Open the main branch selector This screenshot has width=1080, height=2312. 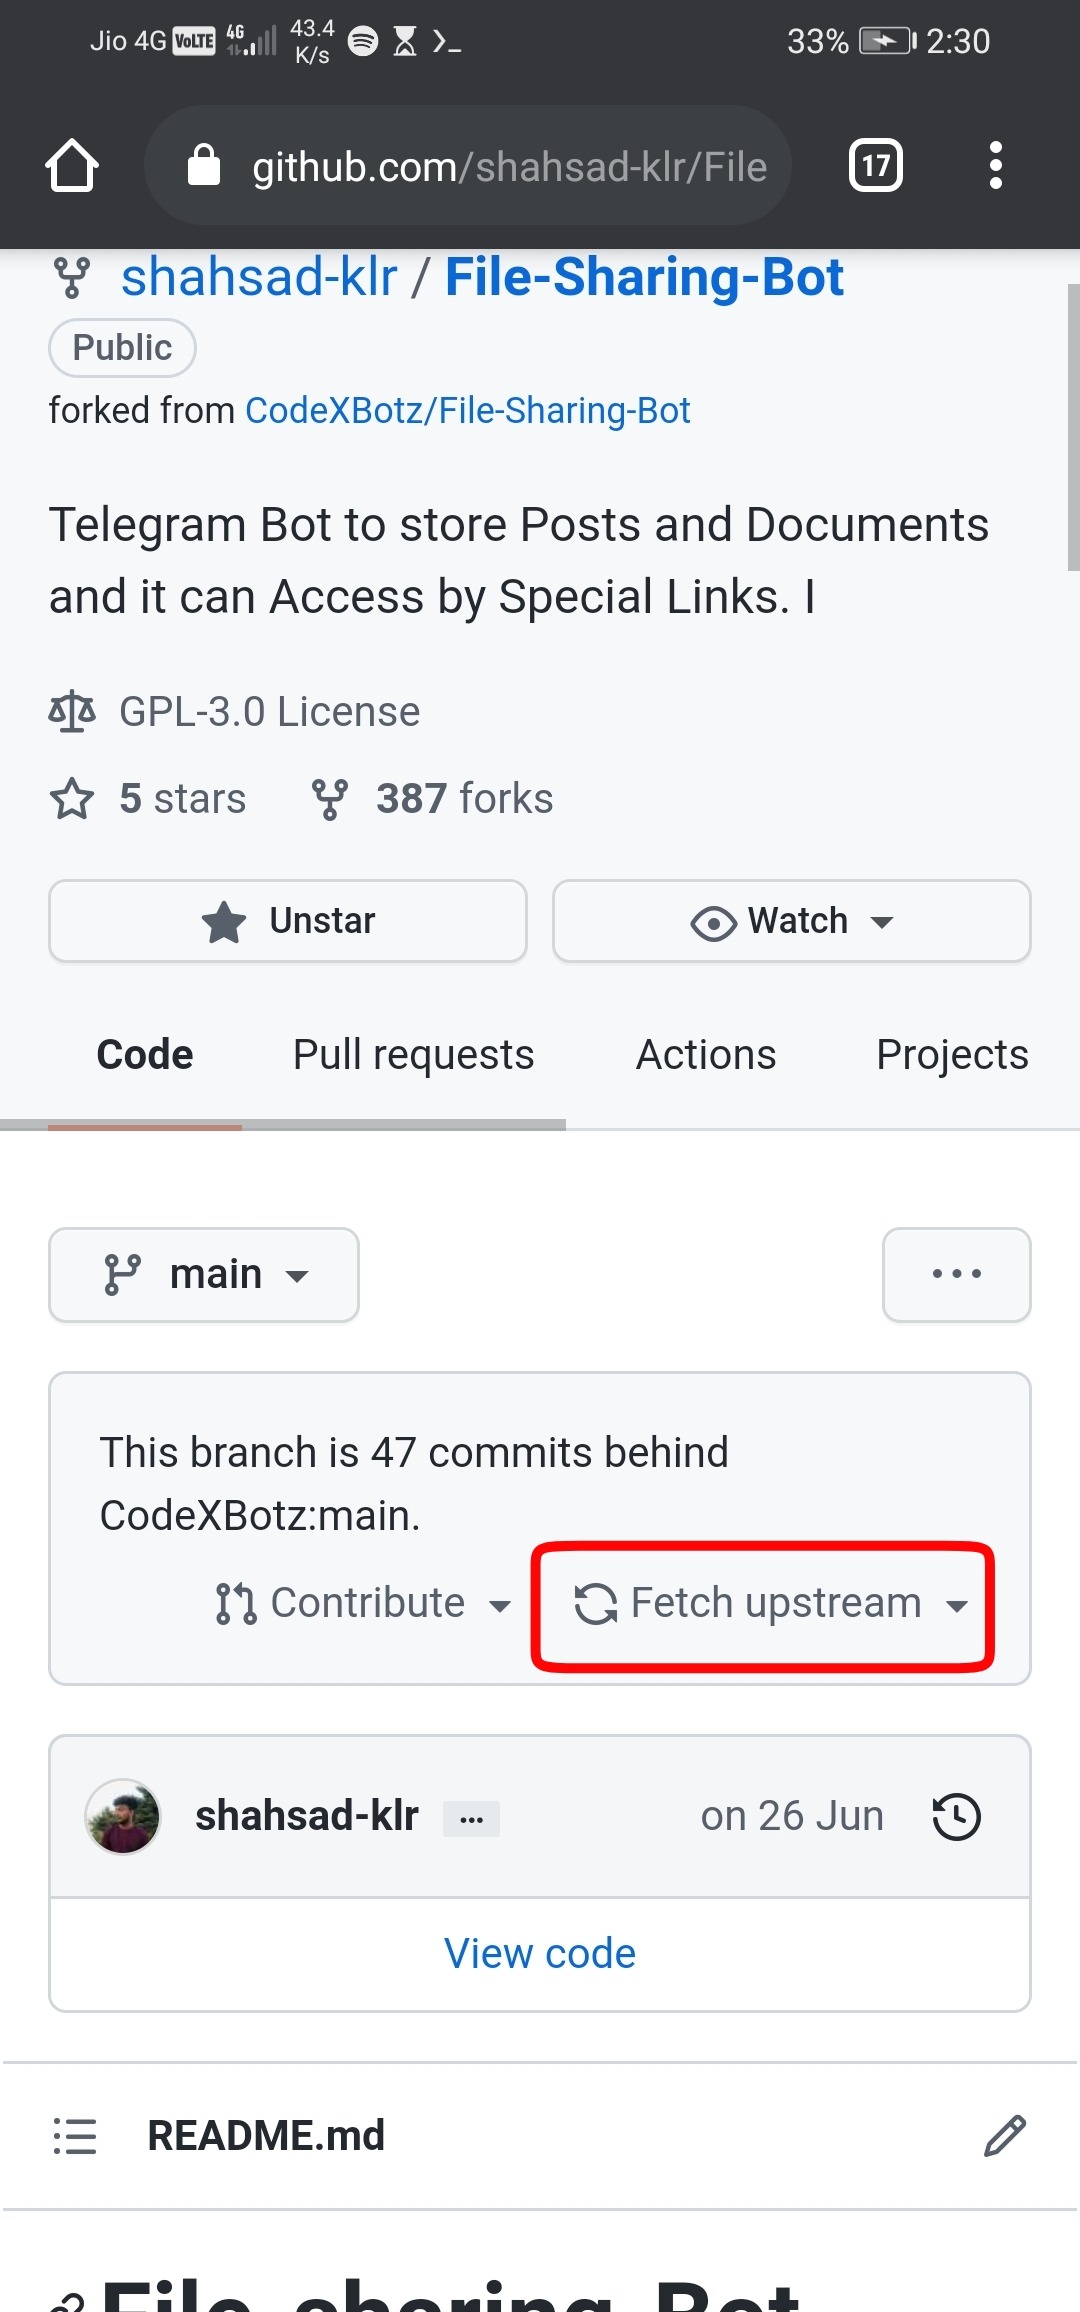[204, 1275]
